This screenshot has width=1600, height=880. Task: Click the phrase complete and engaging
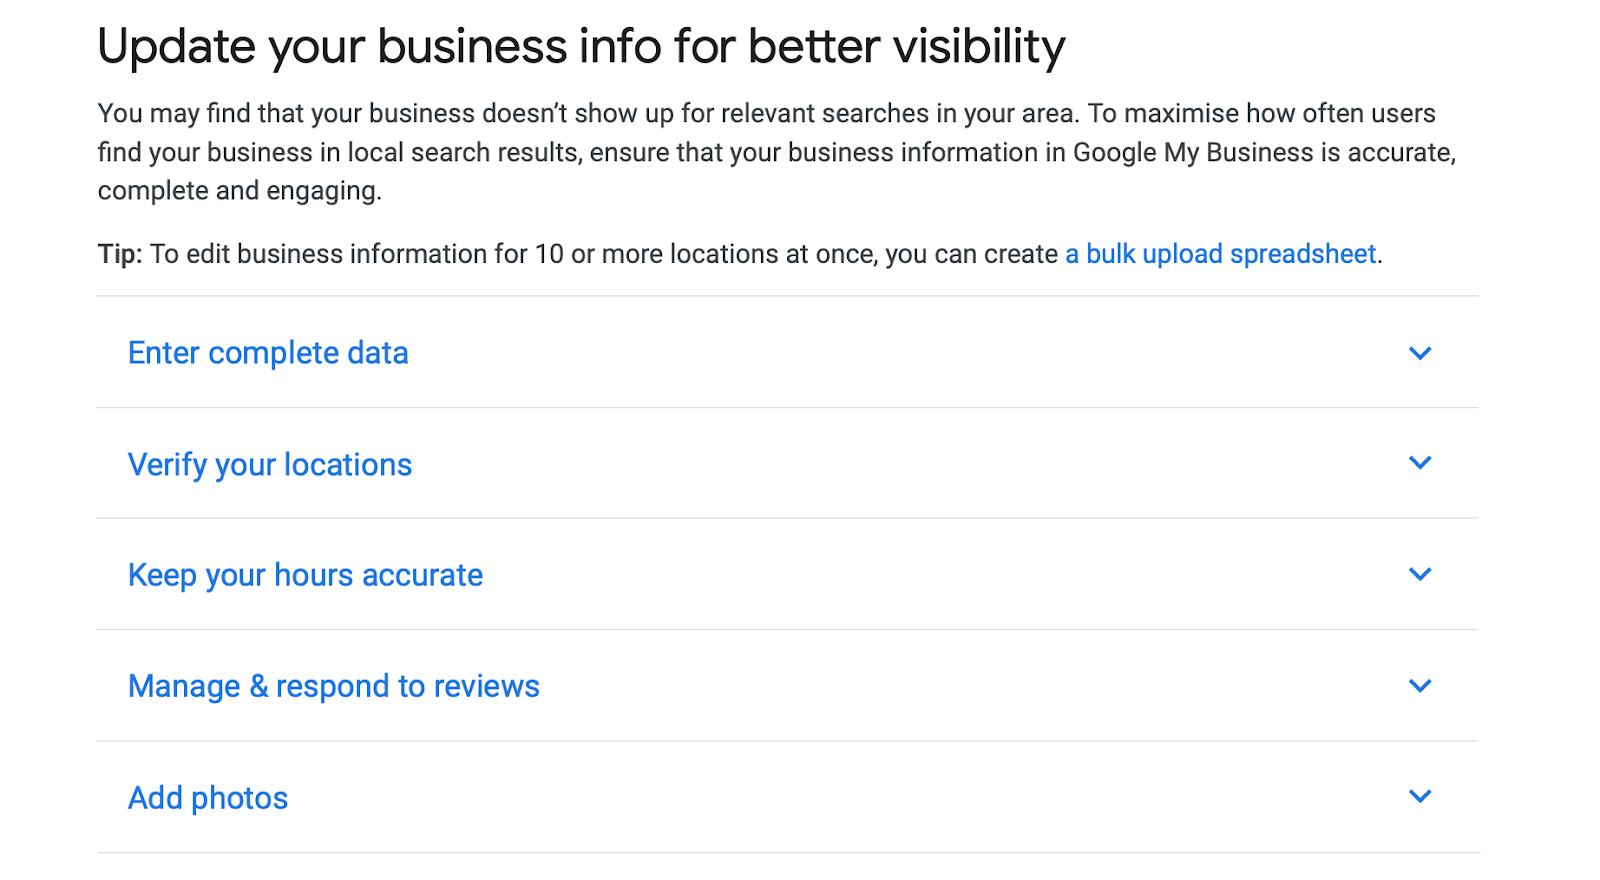click(238, 191)
